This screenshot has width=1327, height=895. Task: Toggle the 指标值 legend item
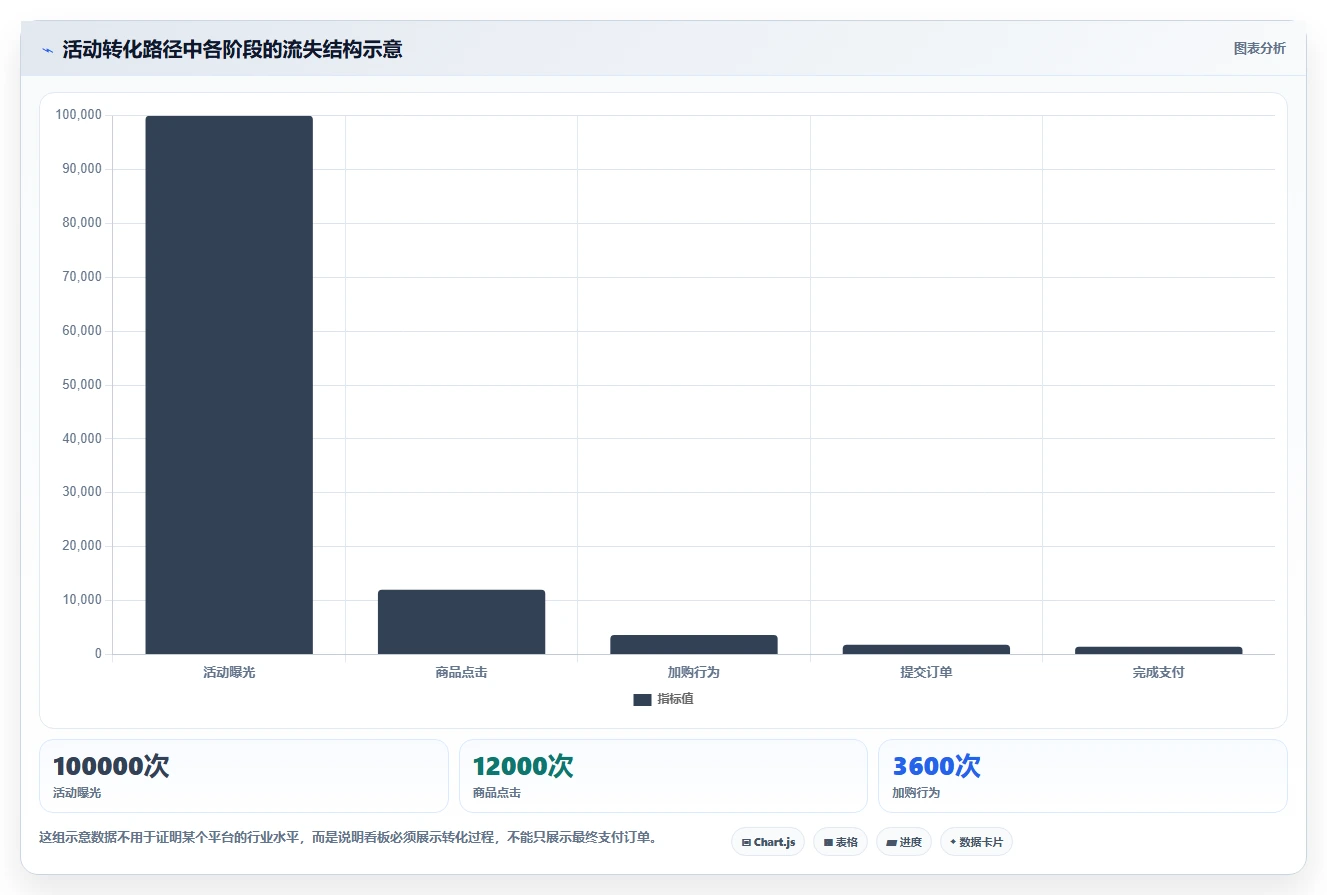[663, 699]
